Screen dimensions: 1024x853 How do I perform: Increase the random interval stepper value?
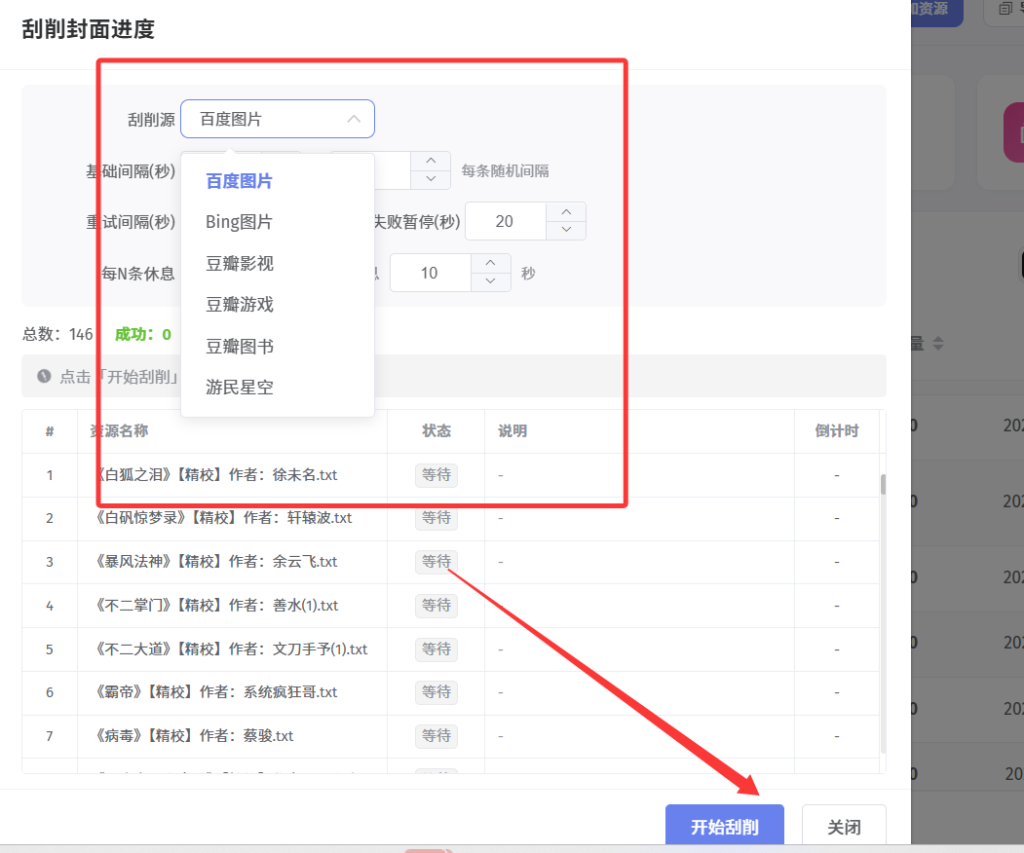431,161
